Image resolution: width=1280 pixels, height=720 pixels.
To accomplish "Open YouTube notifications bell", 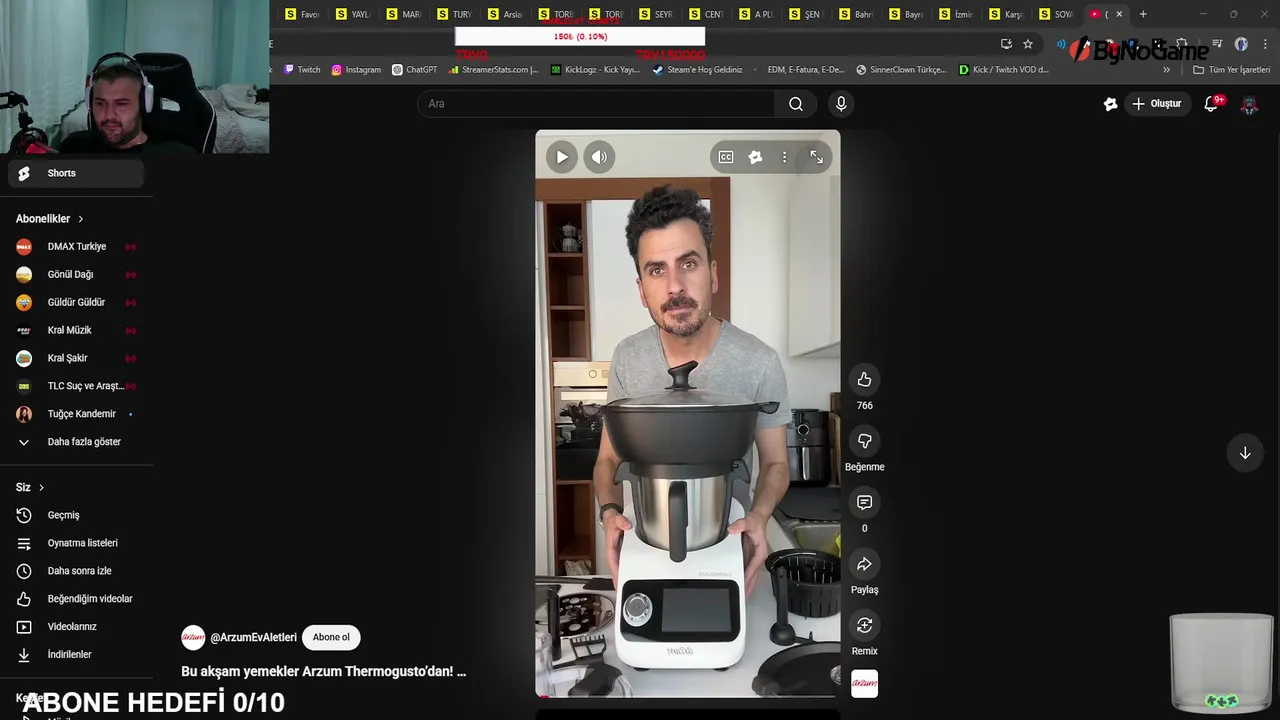I will (1211, 104).
